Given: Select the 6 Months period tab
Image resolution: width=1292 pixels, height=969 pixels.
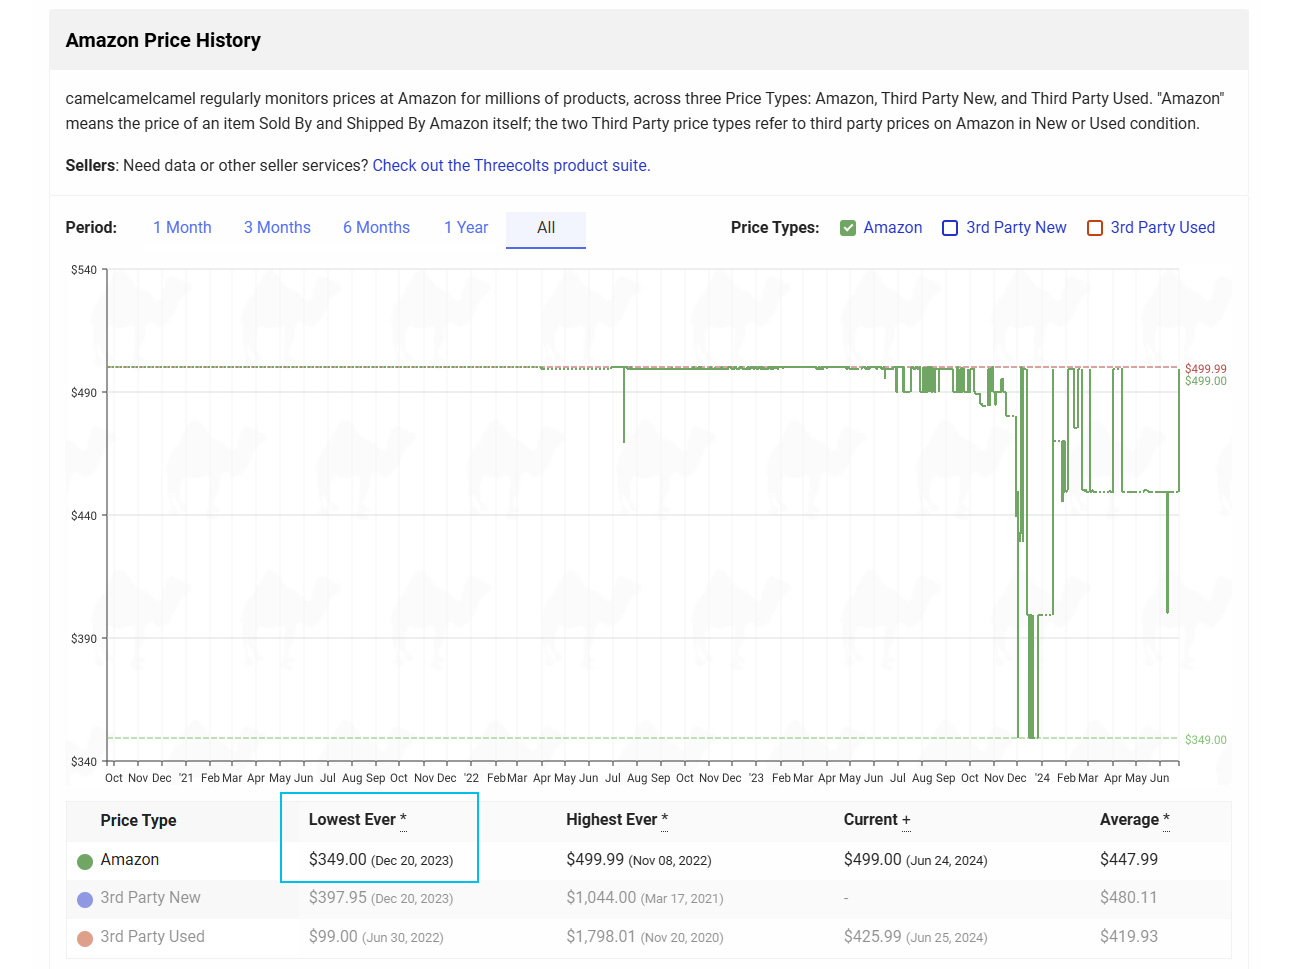Looking at the screenshot, I should click(376, 228).
